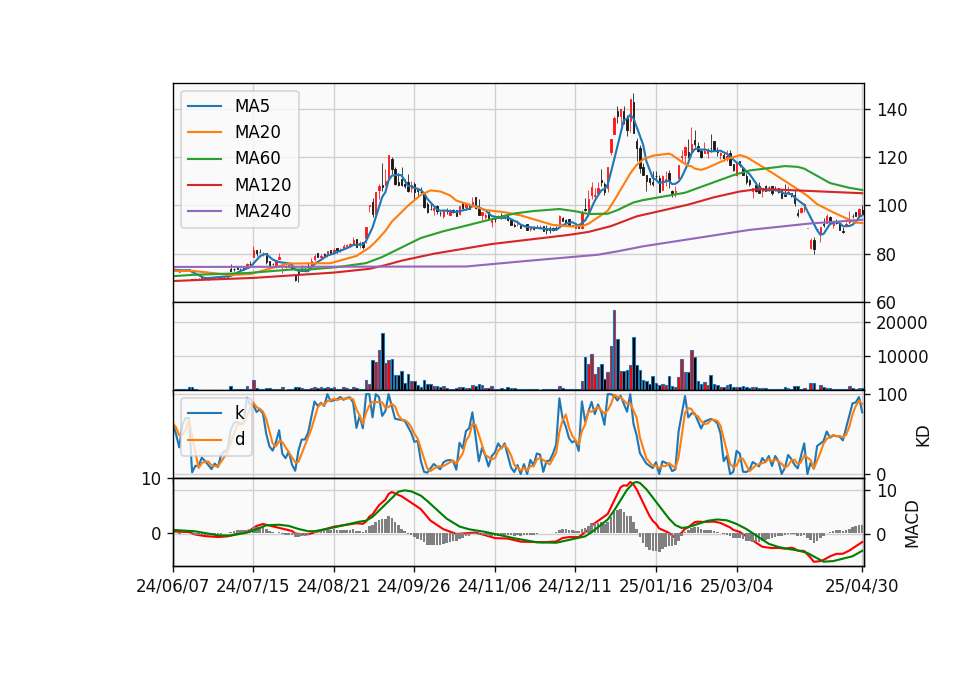Click the 24/09/26 date axis label
The width and height of the screenshot is (960, 690).
tap(413, 586)
